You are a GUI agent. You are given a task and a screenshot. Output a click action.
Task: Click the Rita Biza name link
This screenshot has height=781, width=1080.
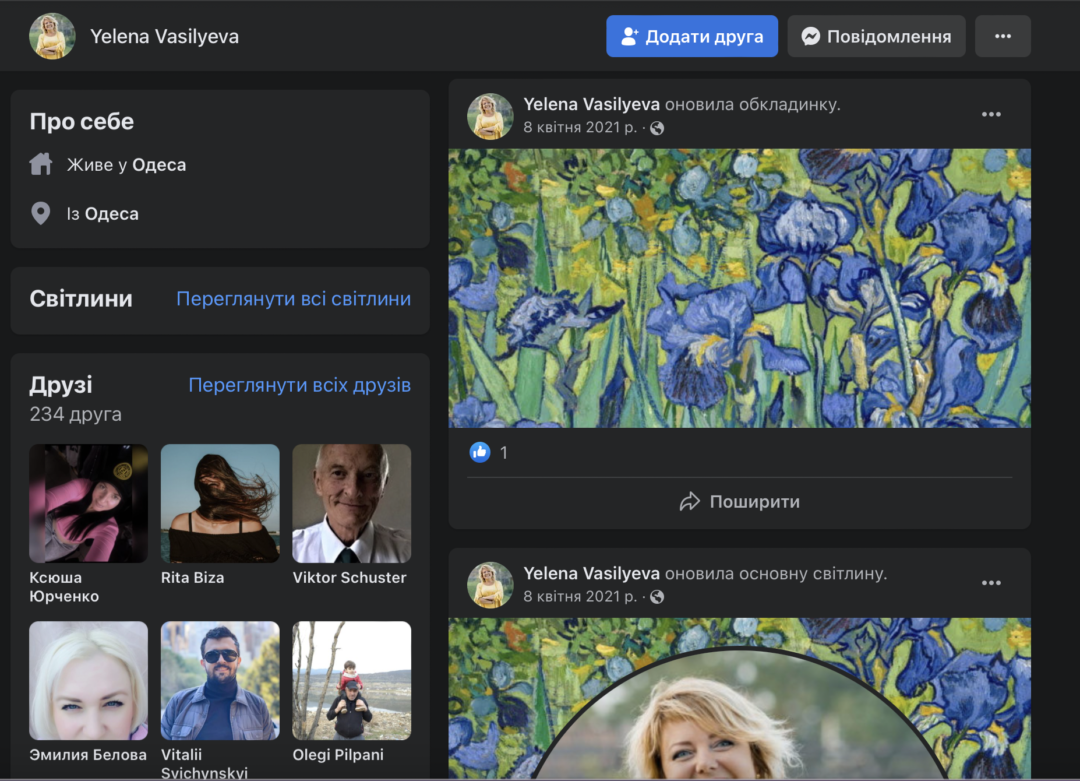point(193,578)
